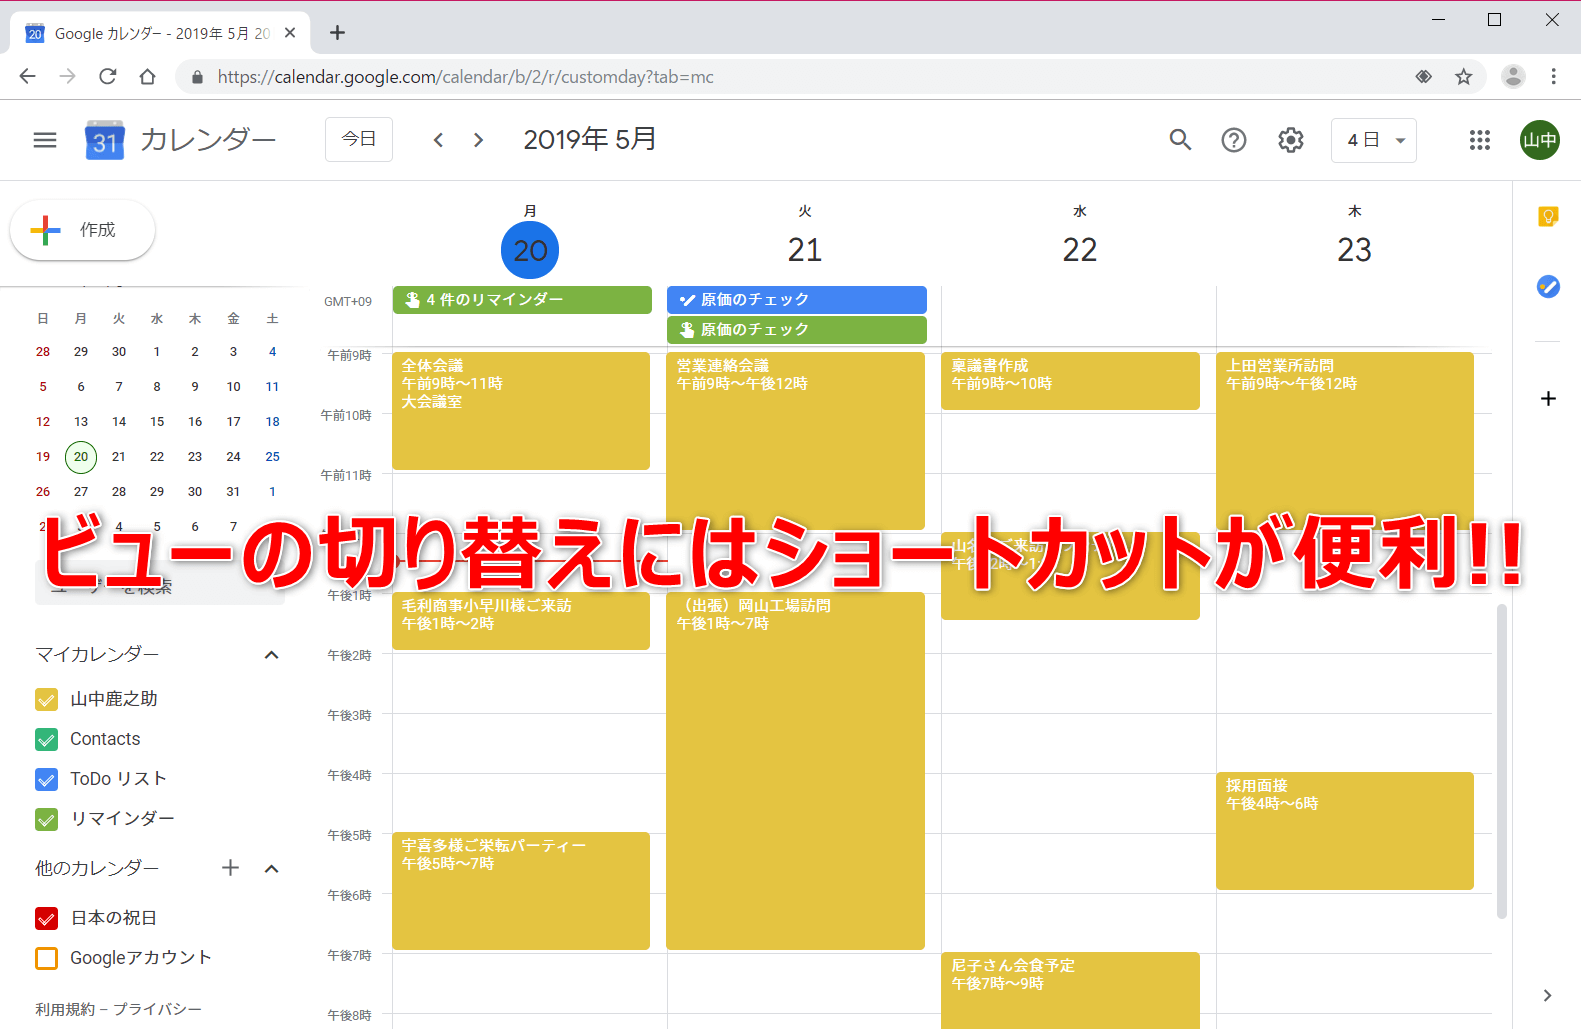1581x1029 pixels.
Task: Open a new browser tab
Action: tap(337, 33)
